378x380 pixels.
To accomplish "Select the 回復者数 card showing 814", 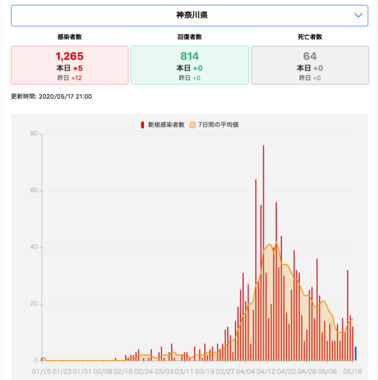I will pos(190,65).
